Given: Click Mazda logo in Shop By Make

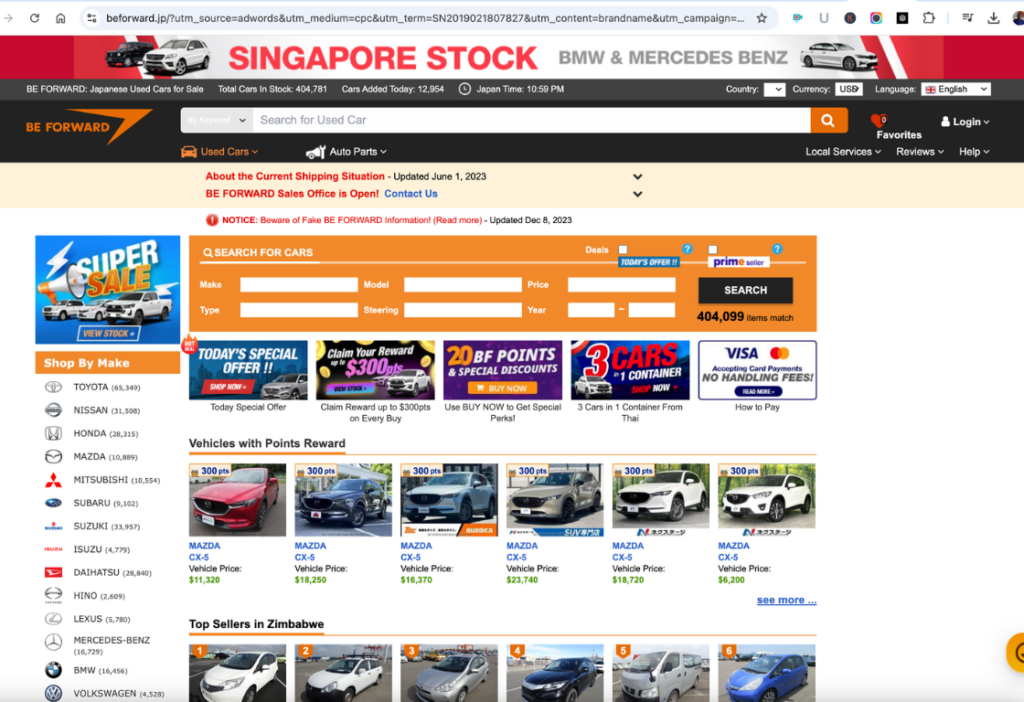Looking at the screenshot, I should (53, 456).
